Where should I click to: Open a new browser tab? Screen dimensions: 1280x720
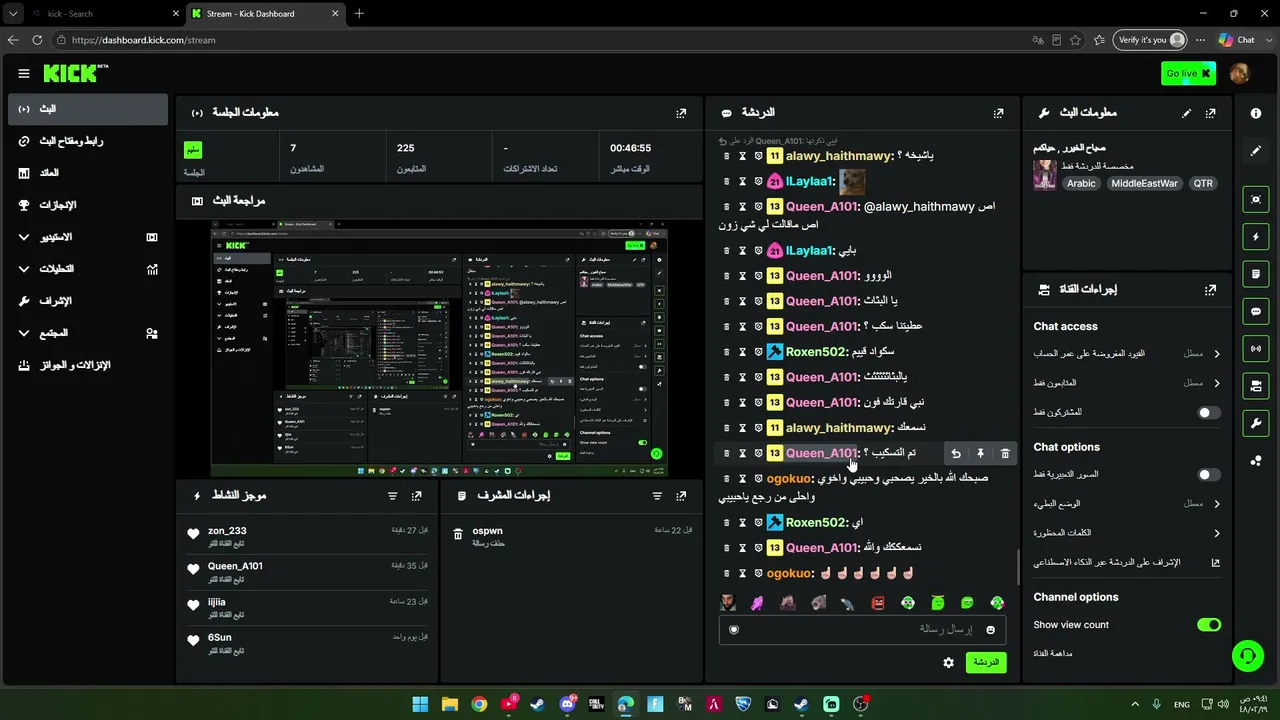coord(359,13)
